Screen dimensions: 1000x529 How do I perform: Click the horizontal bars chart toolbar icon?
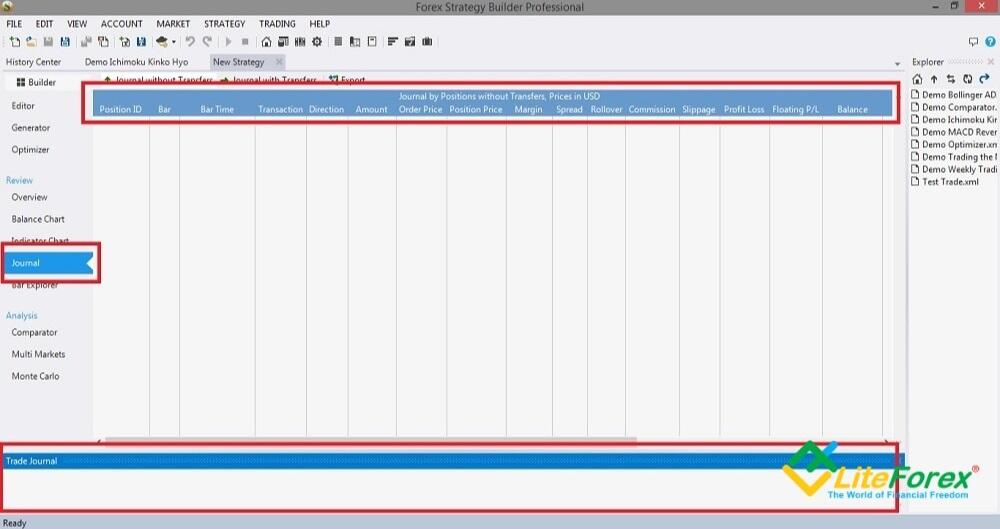point(393,42)
